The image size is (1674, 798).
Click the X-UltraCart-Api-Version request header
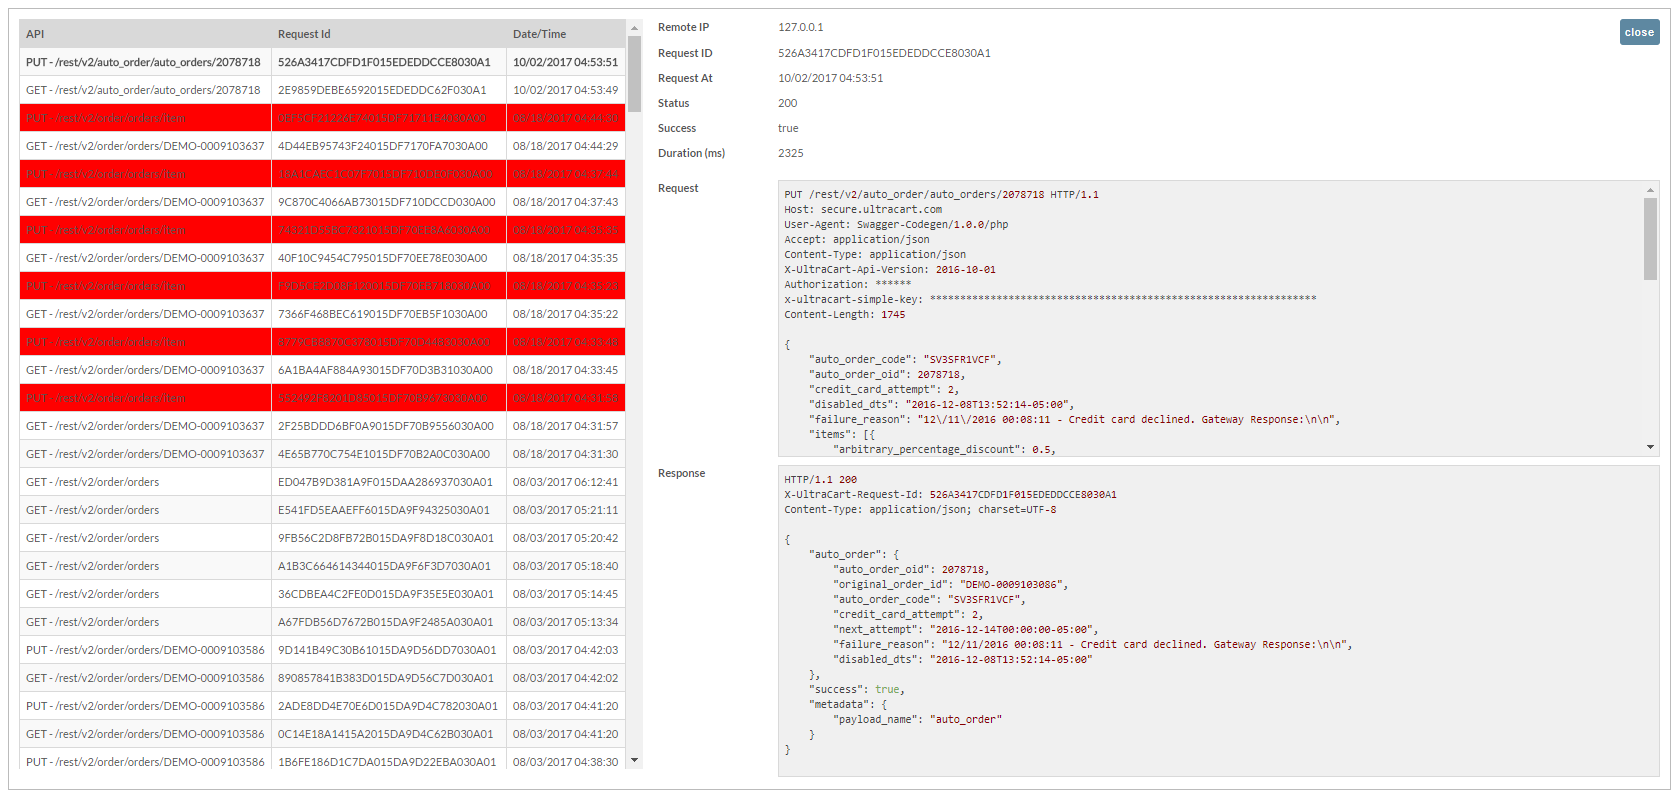pos(890,270)
